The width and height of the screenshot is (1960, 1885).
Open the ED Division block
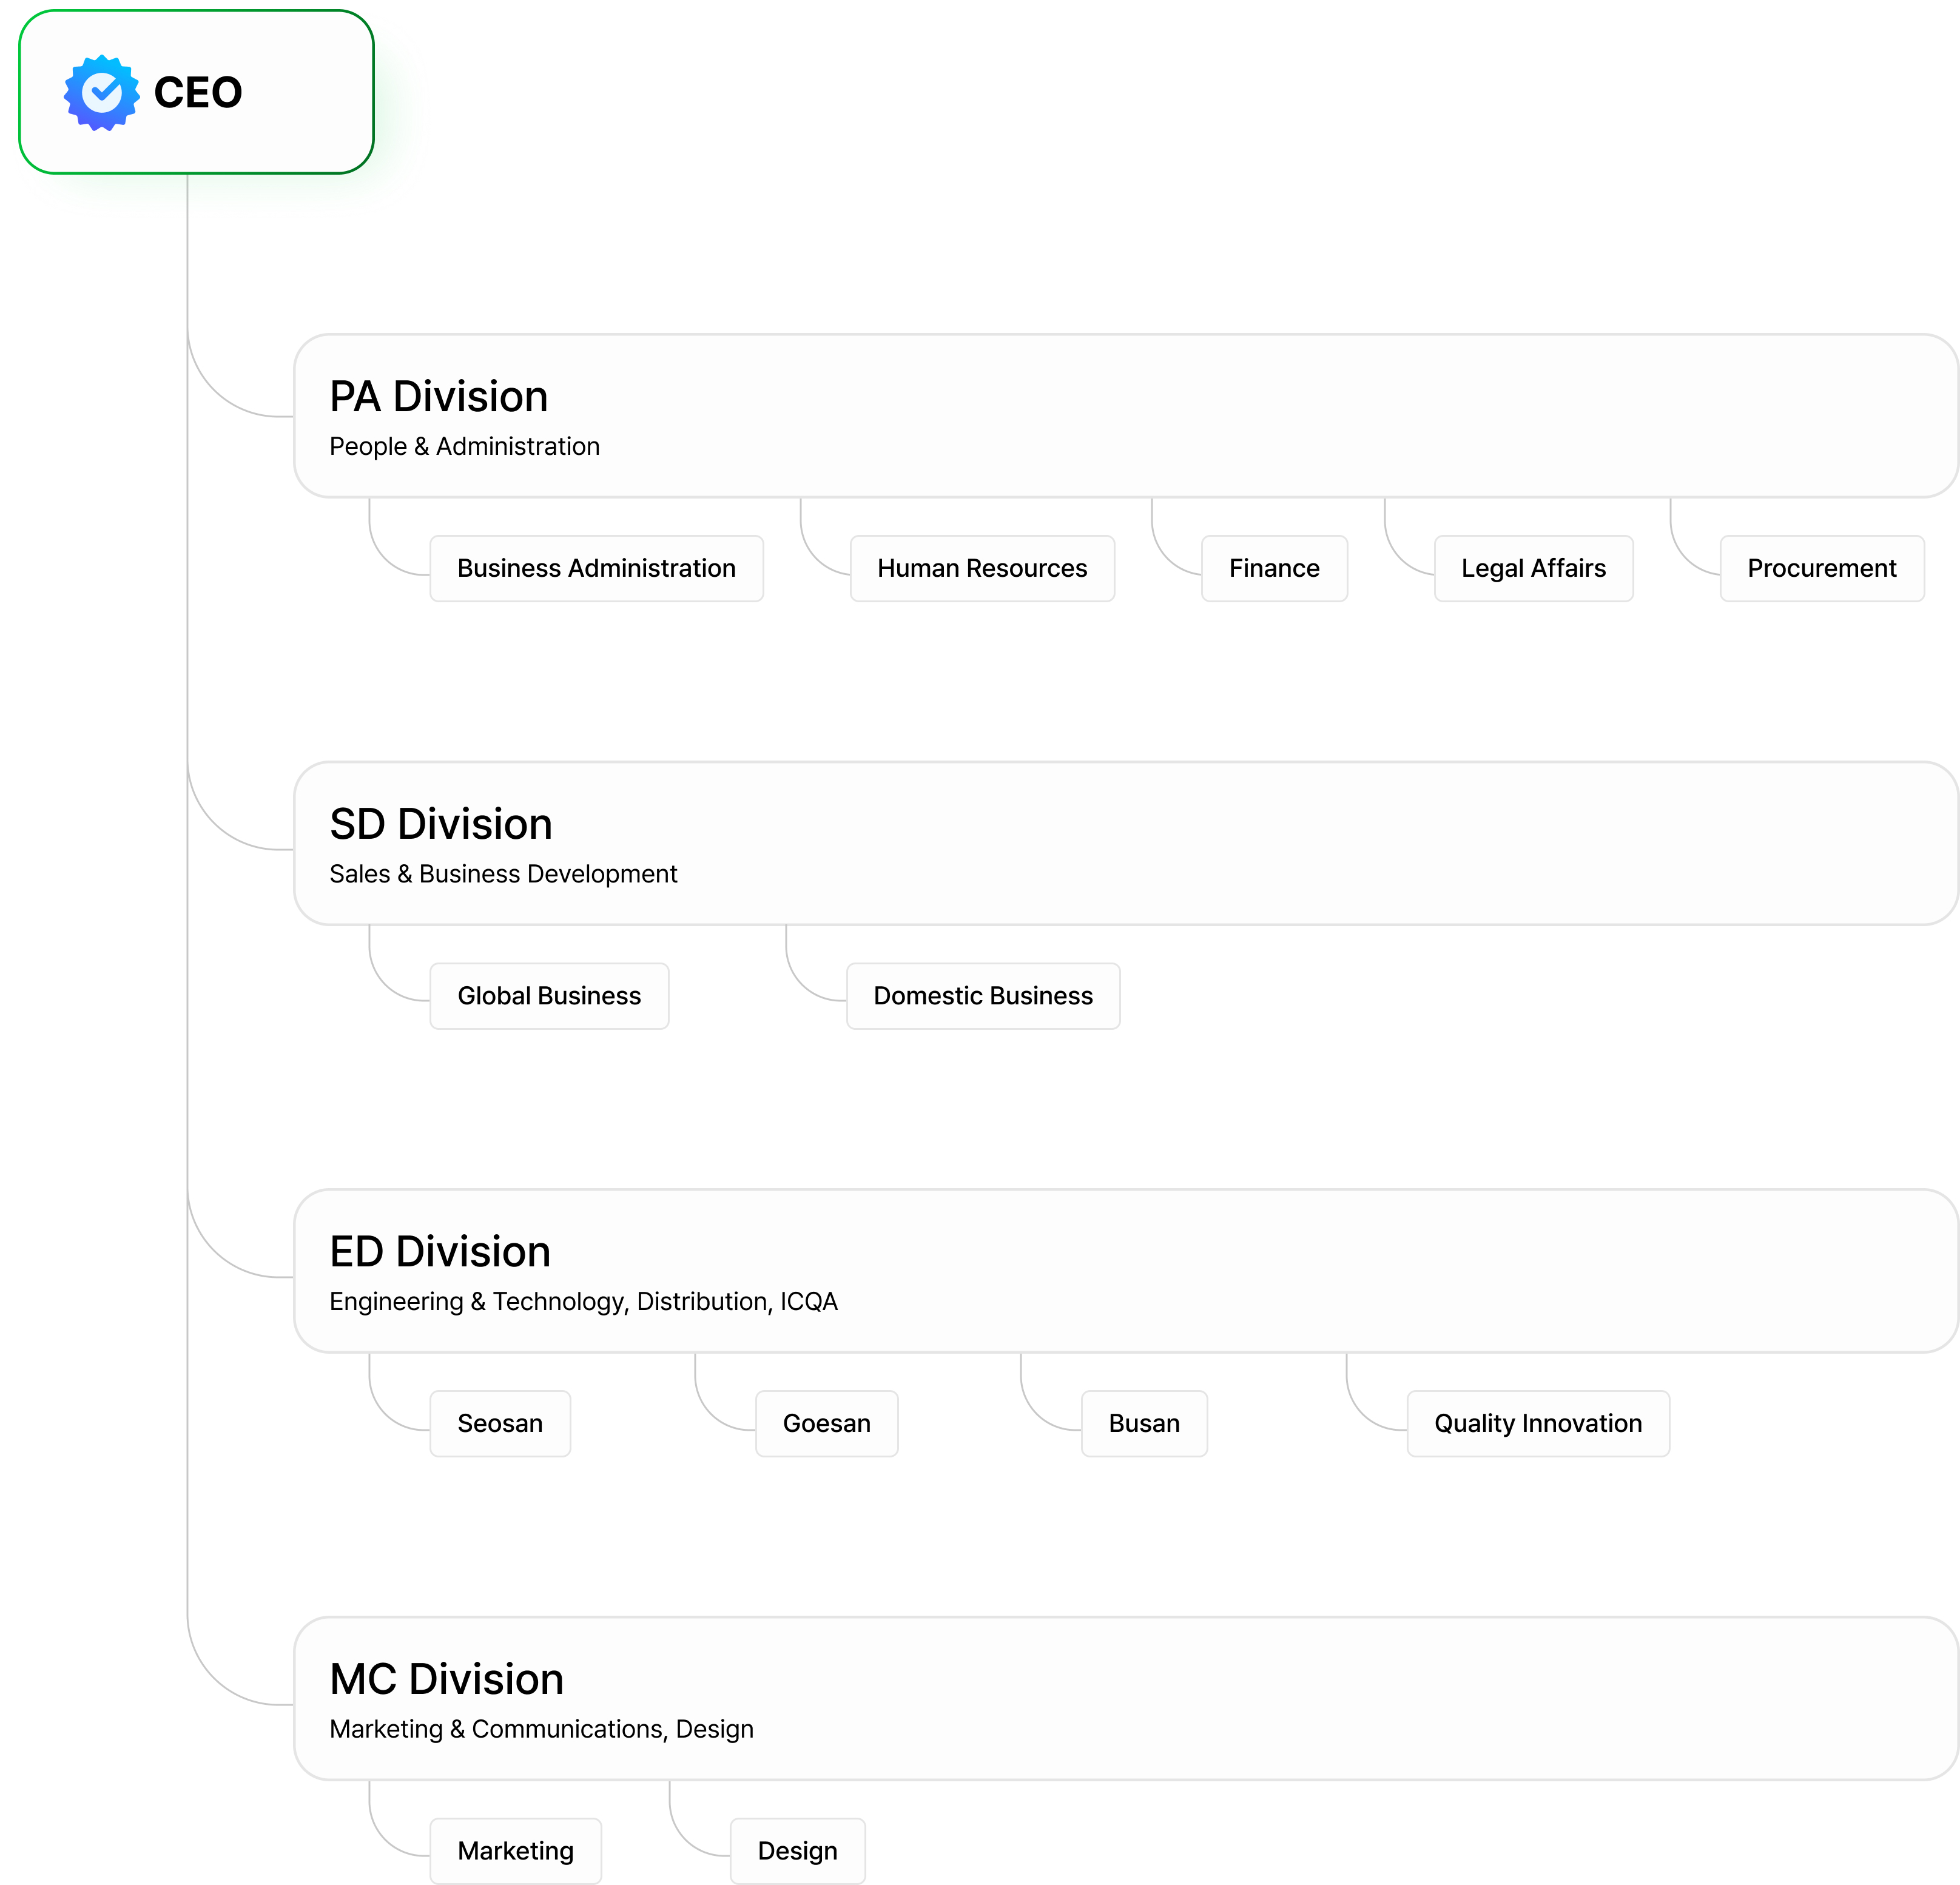tap(1125, 1270)
